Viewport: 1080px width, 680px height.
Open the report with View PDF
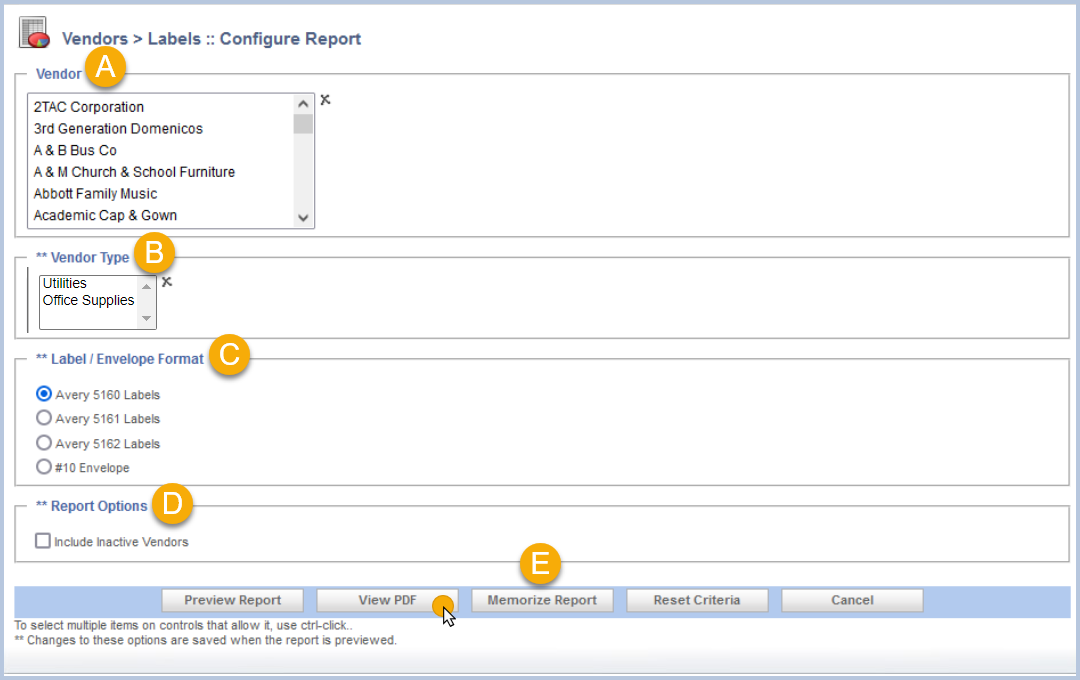(x=387, y=600)
